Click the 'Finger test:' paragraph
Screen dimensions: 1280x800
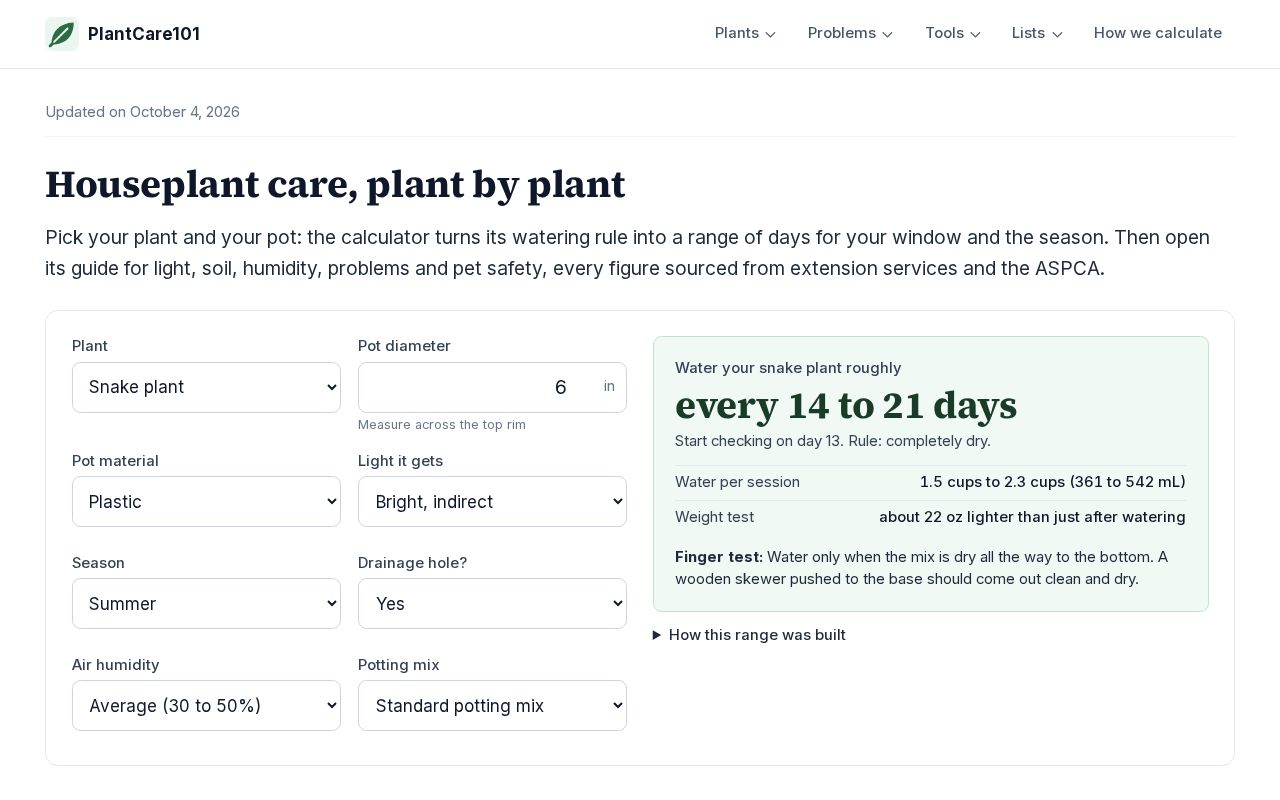pyautogui.click(x=930, y=568)
